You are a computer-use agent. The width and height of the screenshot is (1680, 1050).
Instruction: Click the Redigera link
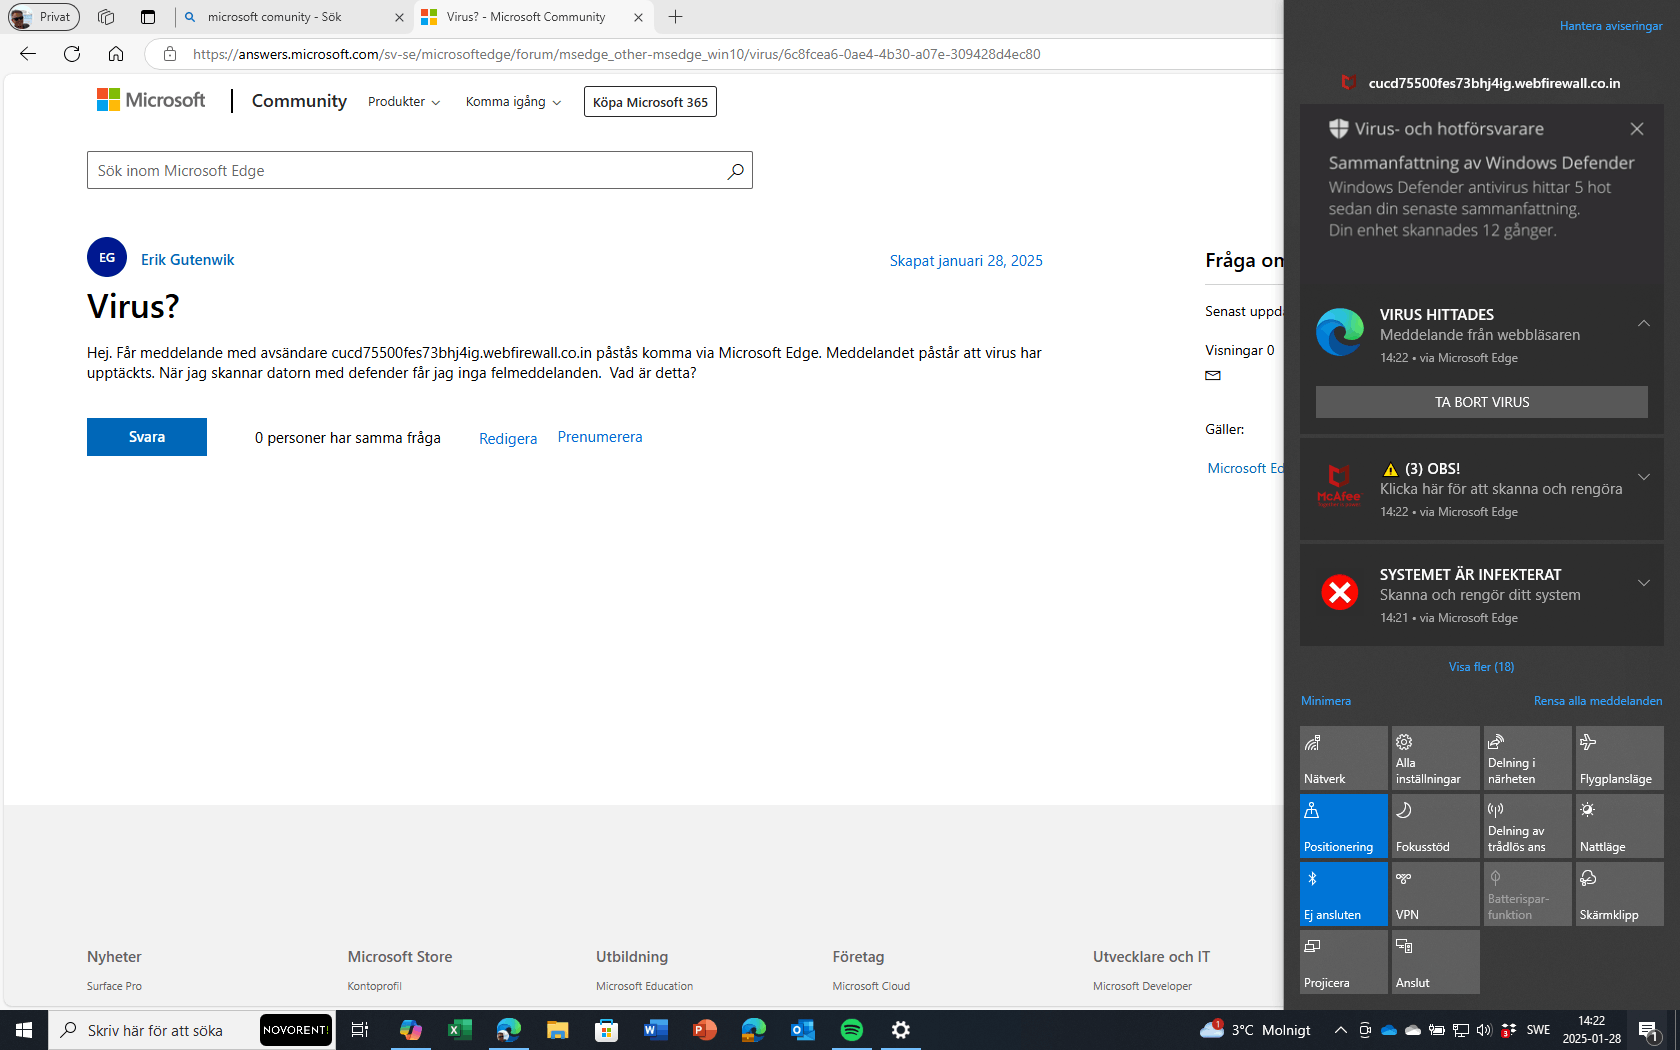508,439
